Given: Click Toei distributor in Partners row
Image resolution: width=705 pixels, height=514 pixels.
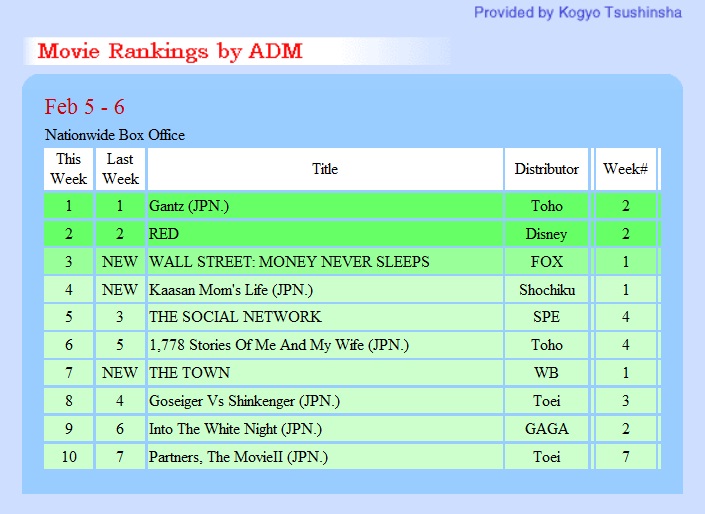Looking at the screenshot, I should 546,457.
